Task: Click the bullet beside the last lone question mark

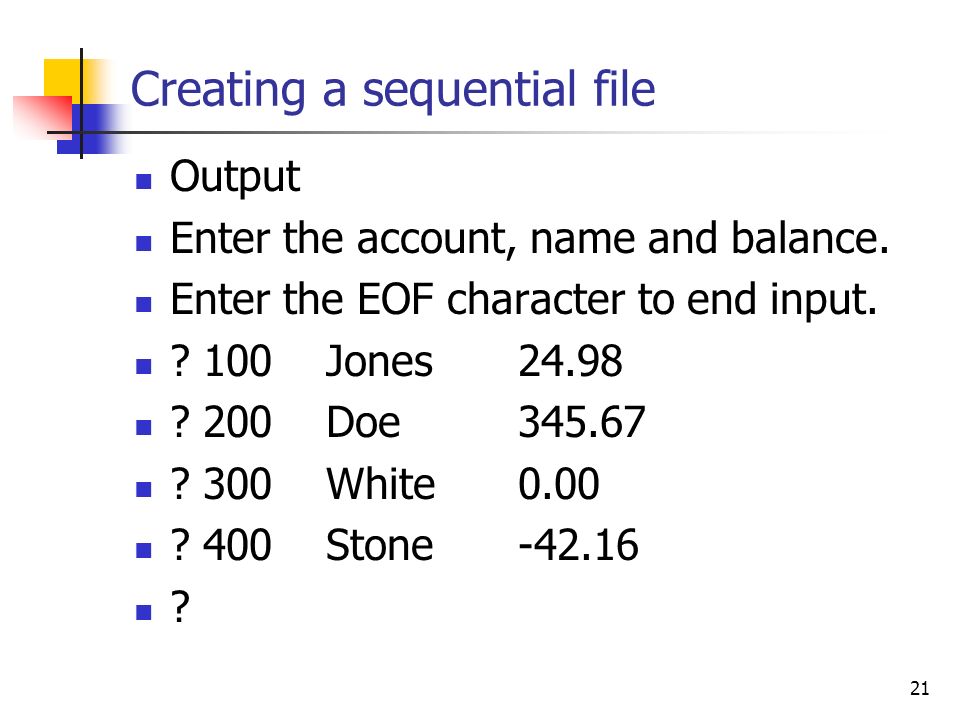Action: (143, 612)
